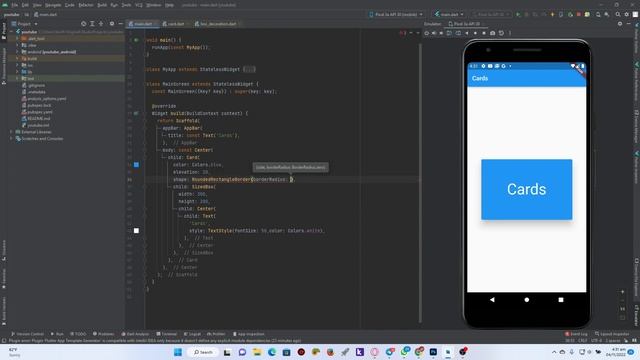
Task: Tap the Android back button in emulator screen
Action: (x=492, y=300)
